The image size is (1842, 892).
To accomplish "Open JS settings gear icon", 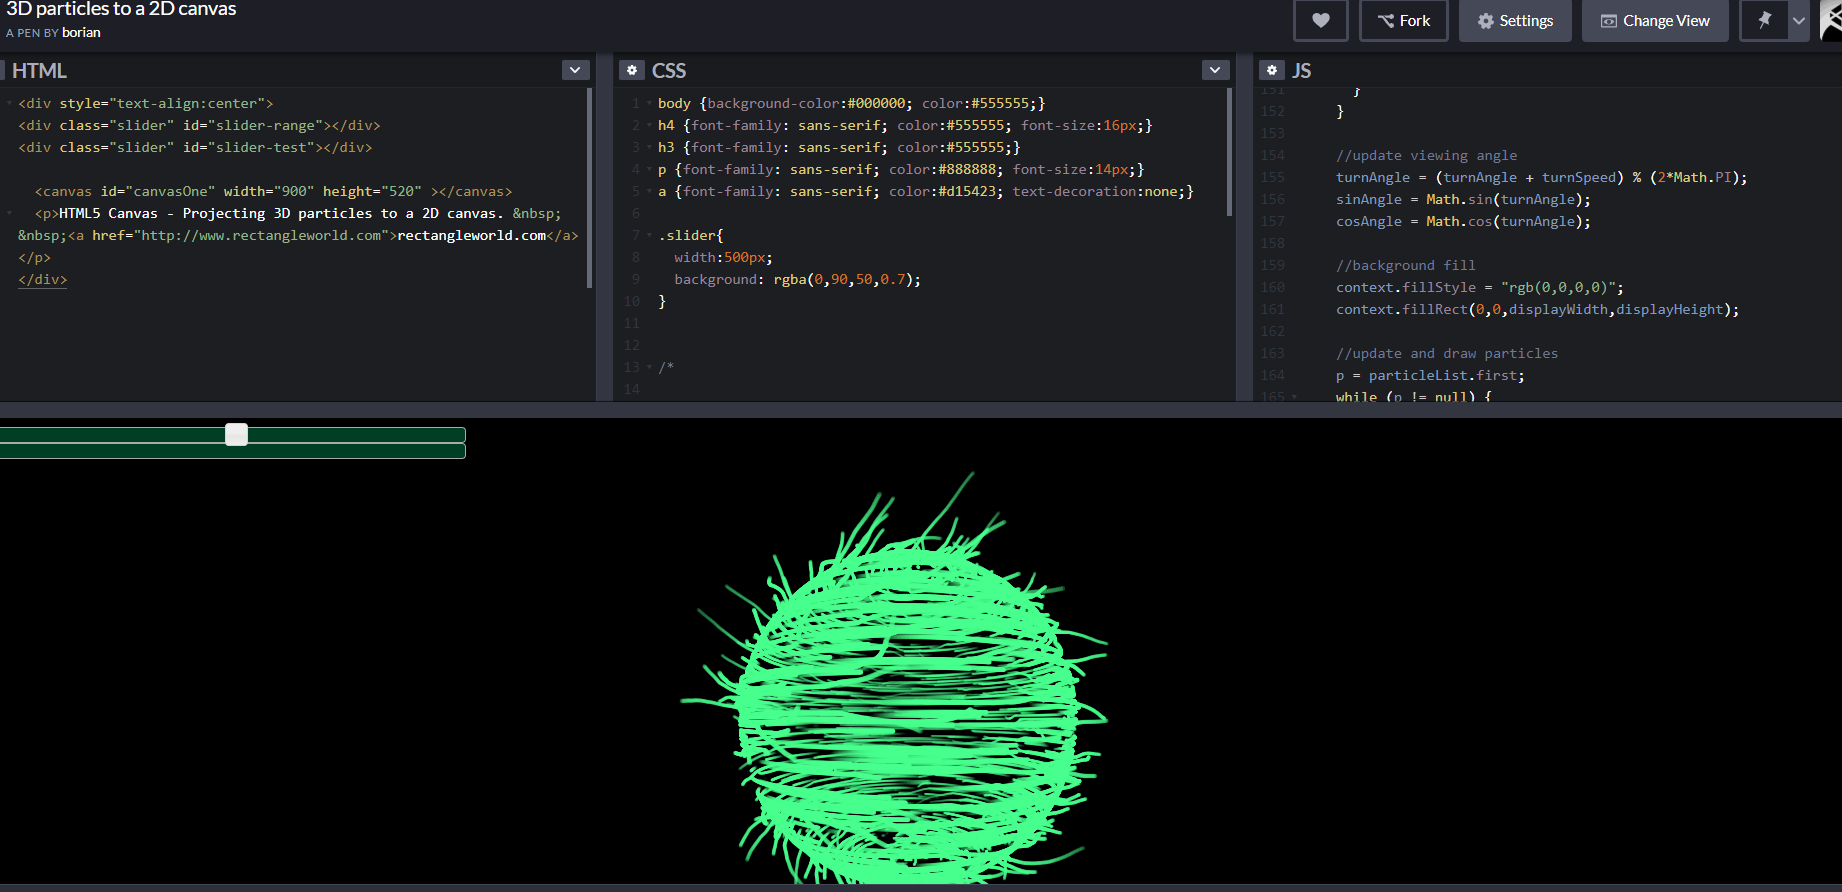I will pyautogui.click(x=1271, y=70).
